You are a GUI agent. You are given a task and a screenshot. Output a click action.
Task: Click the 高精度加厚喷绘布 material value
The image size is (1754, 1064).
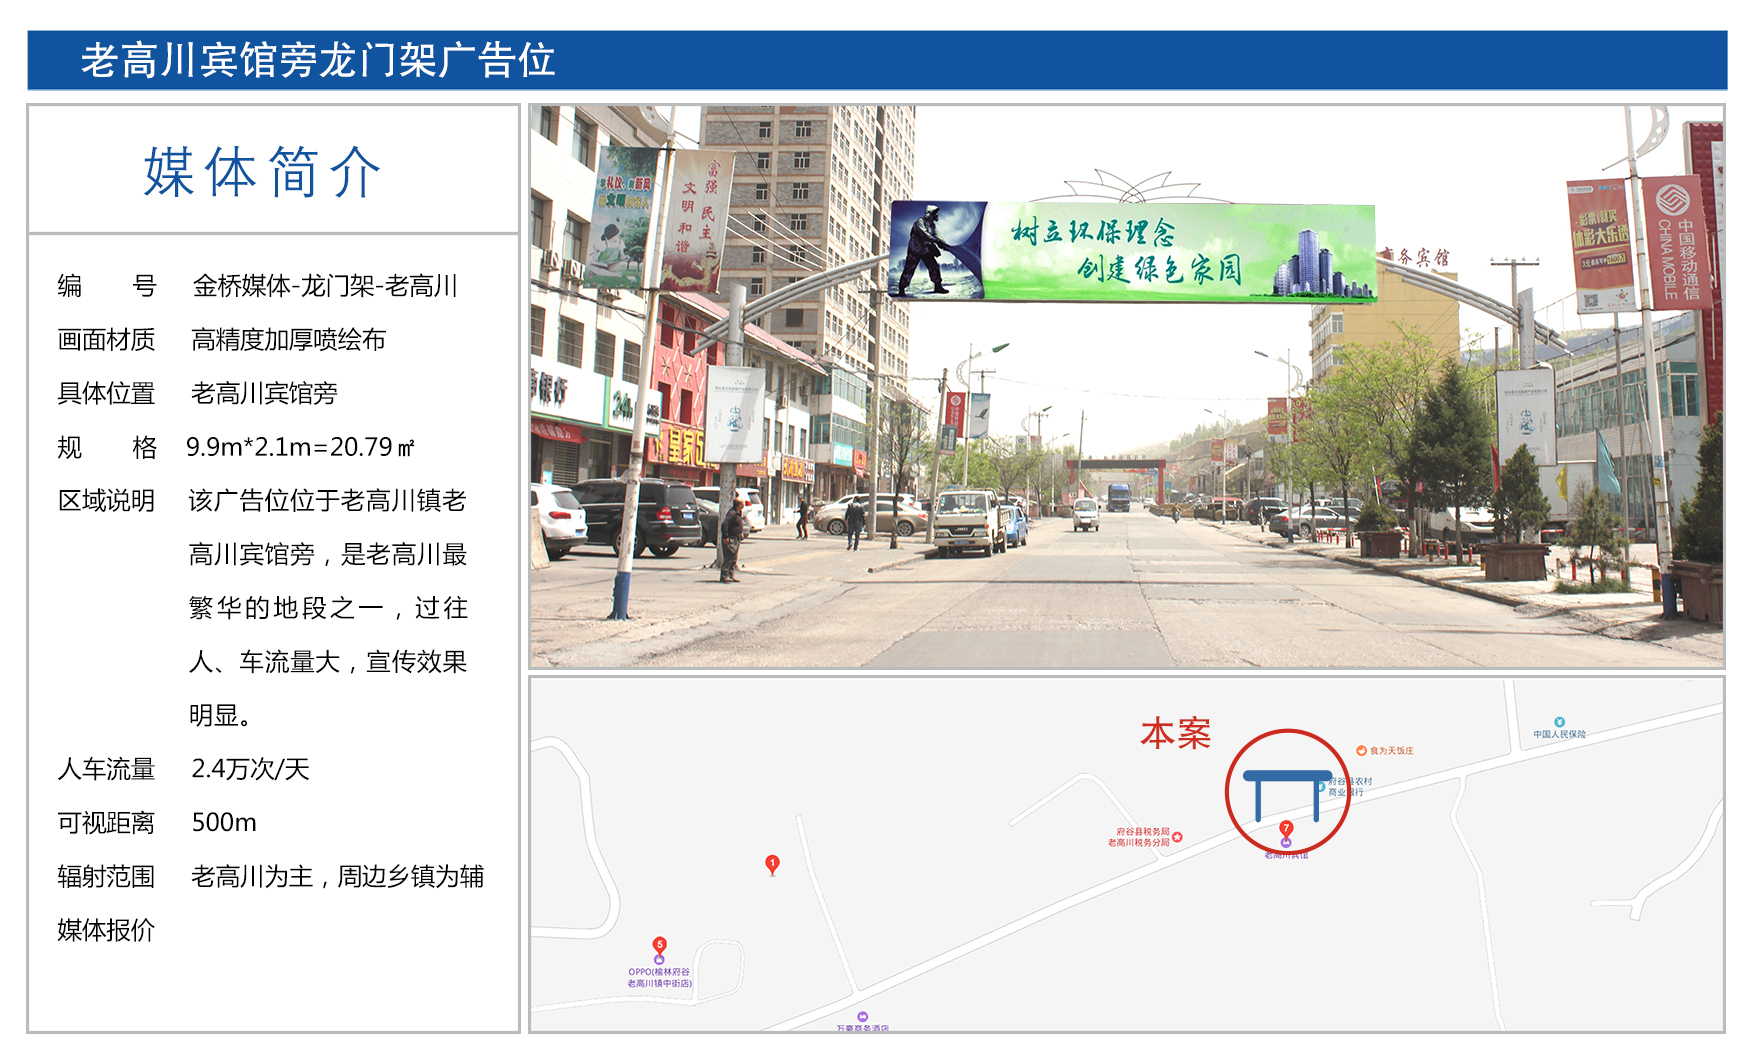(x=289, y=340)
